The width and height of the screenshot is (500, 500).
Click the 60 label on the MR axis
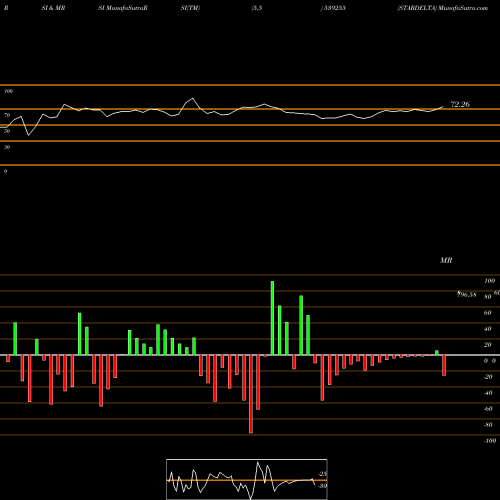pyautogui.click(x=488, y=313)
